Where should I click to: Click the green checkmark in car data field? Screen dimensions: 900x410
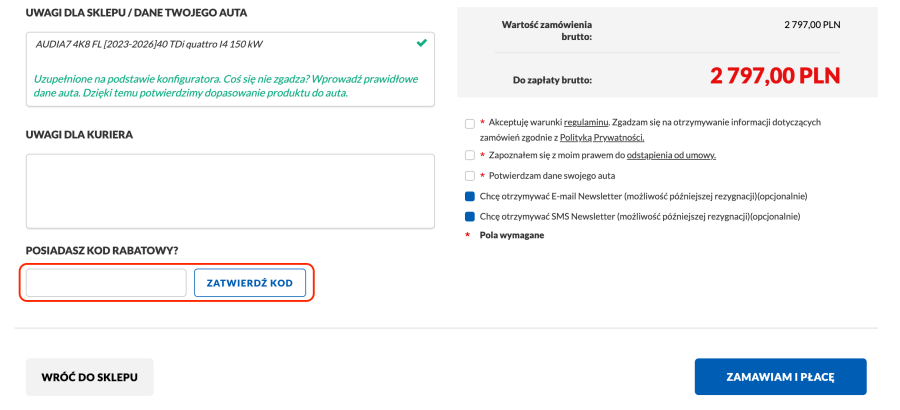422,43
